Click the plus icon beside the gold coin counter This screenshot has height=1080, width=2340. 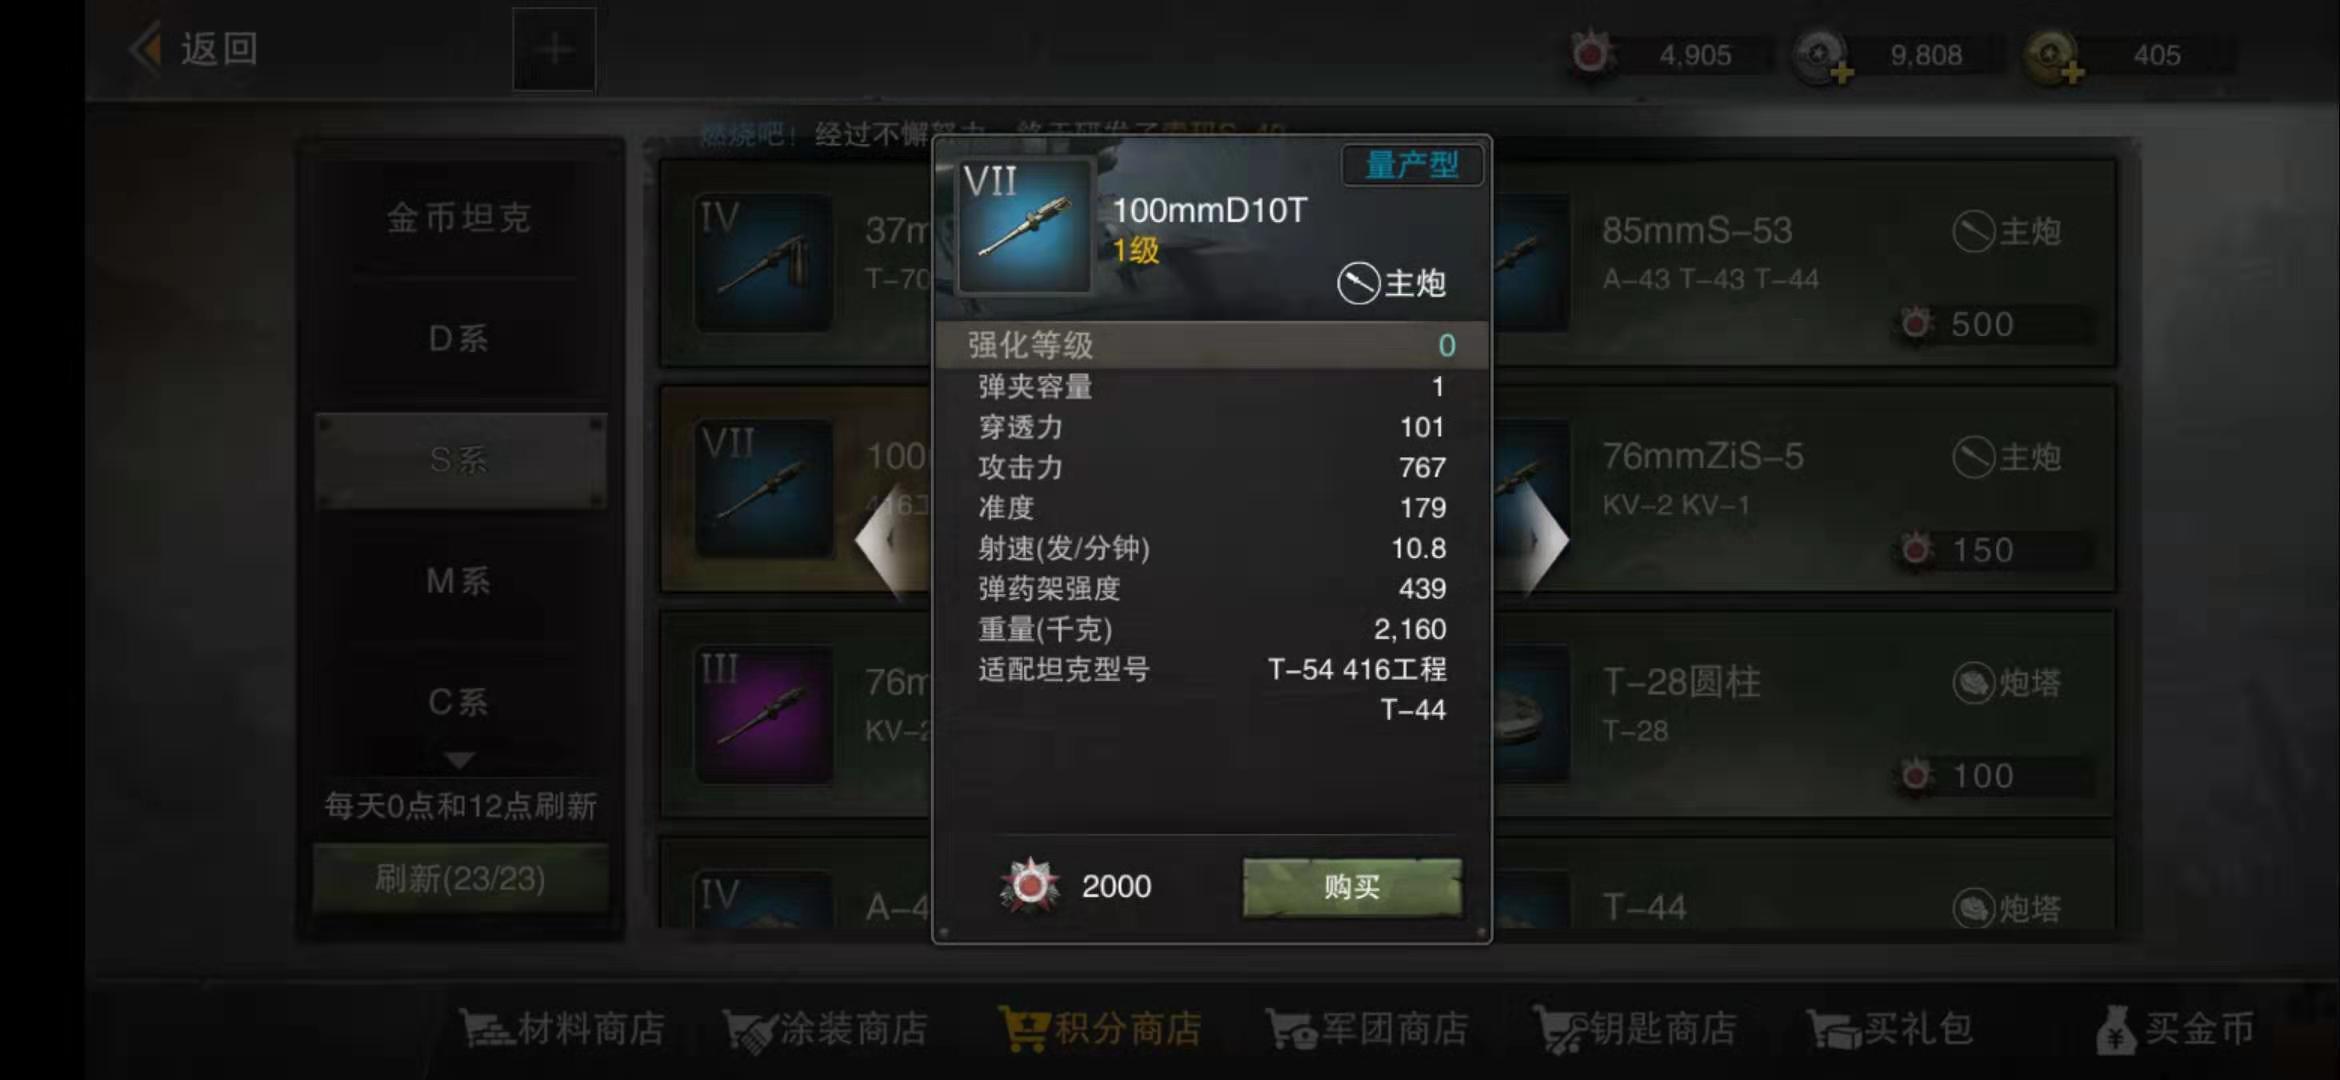point(2072,73)
